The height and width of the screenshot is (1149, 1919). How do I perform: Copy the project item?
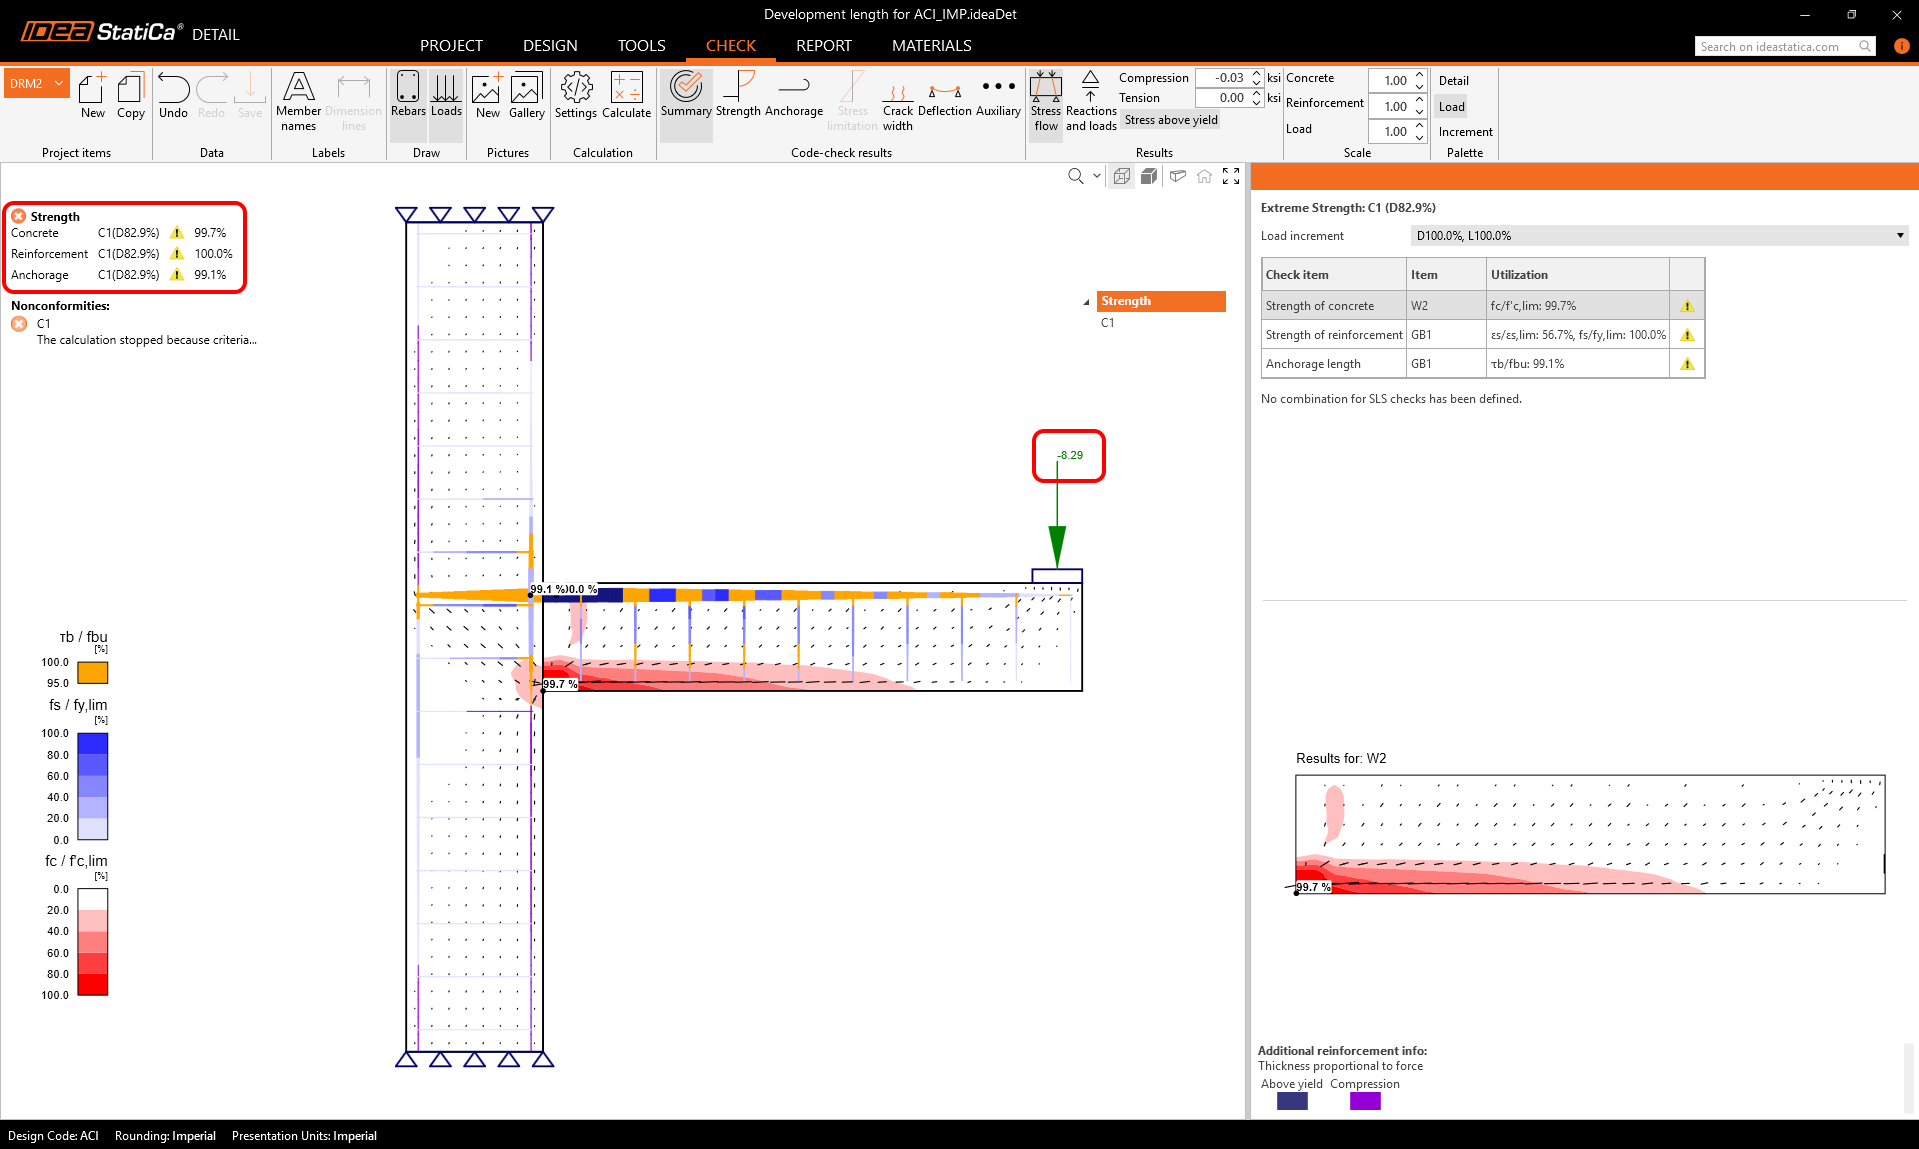pos(131,96)
